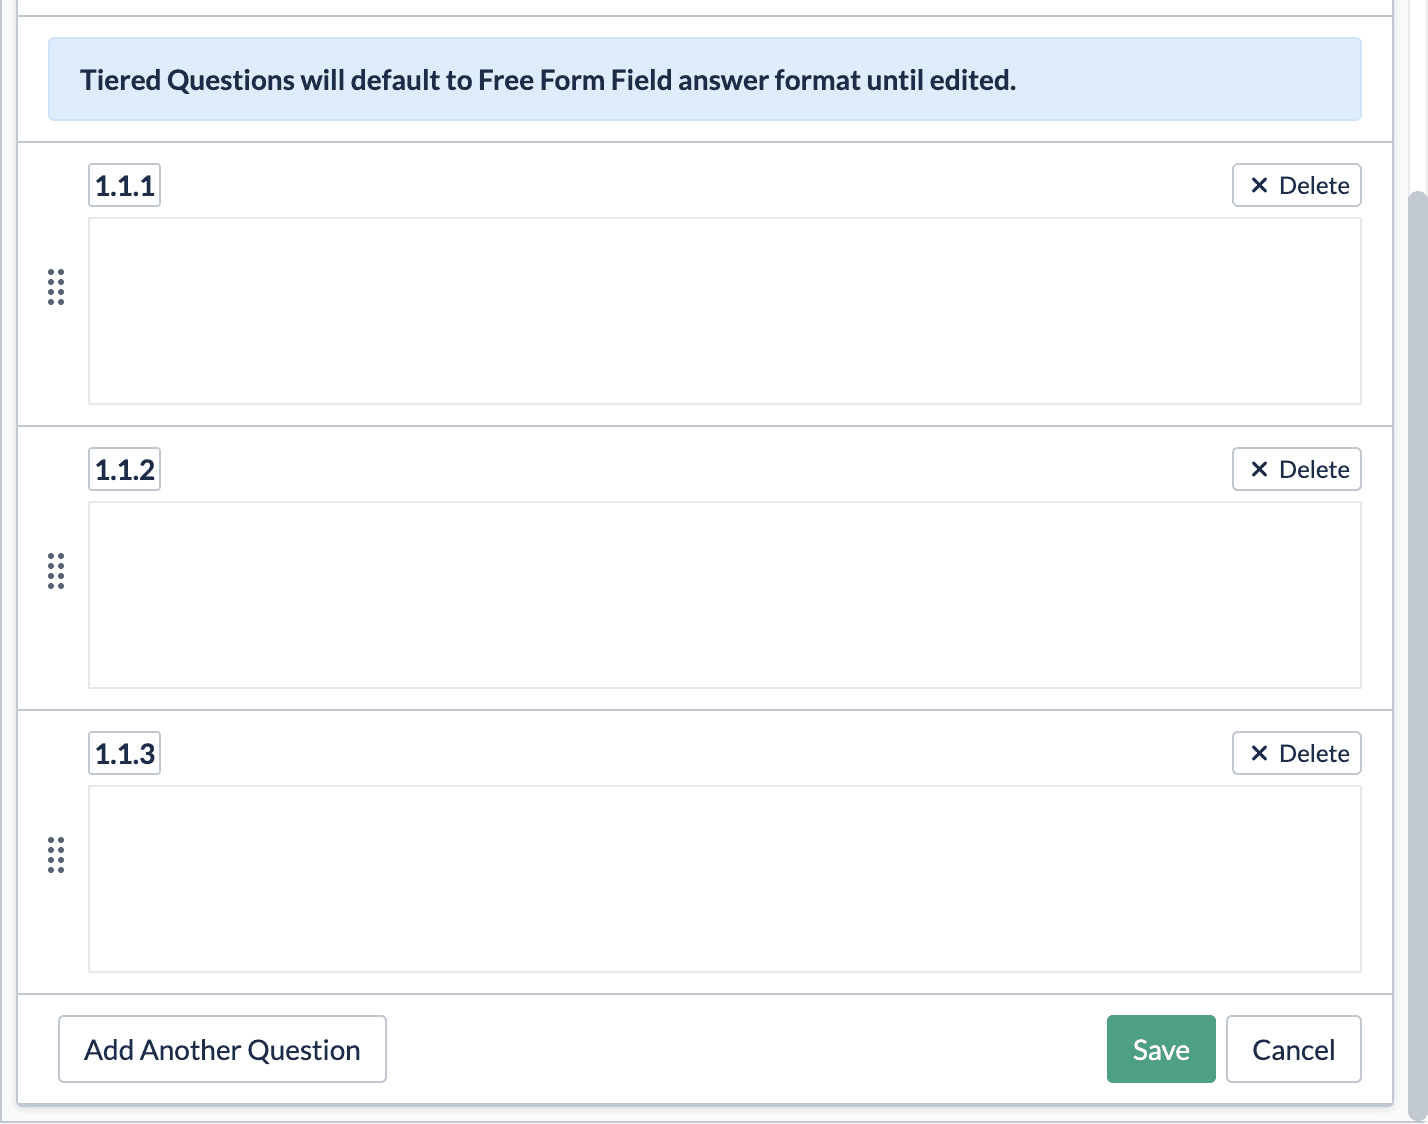Viewport: 1428px width, 1124px height.
Task: Focus the empty text box for question 1.1.2
Action: point(724,595)
